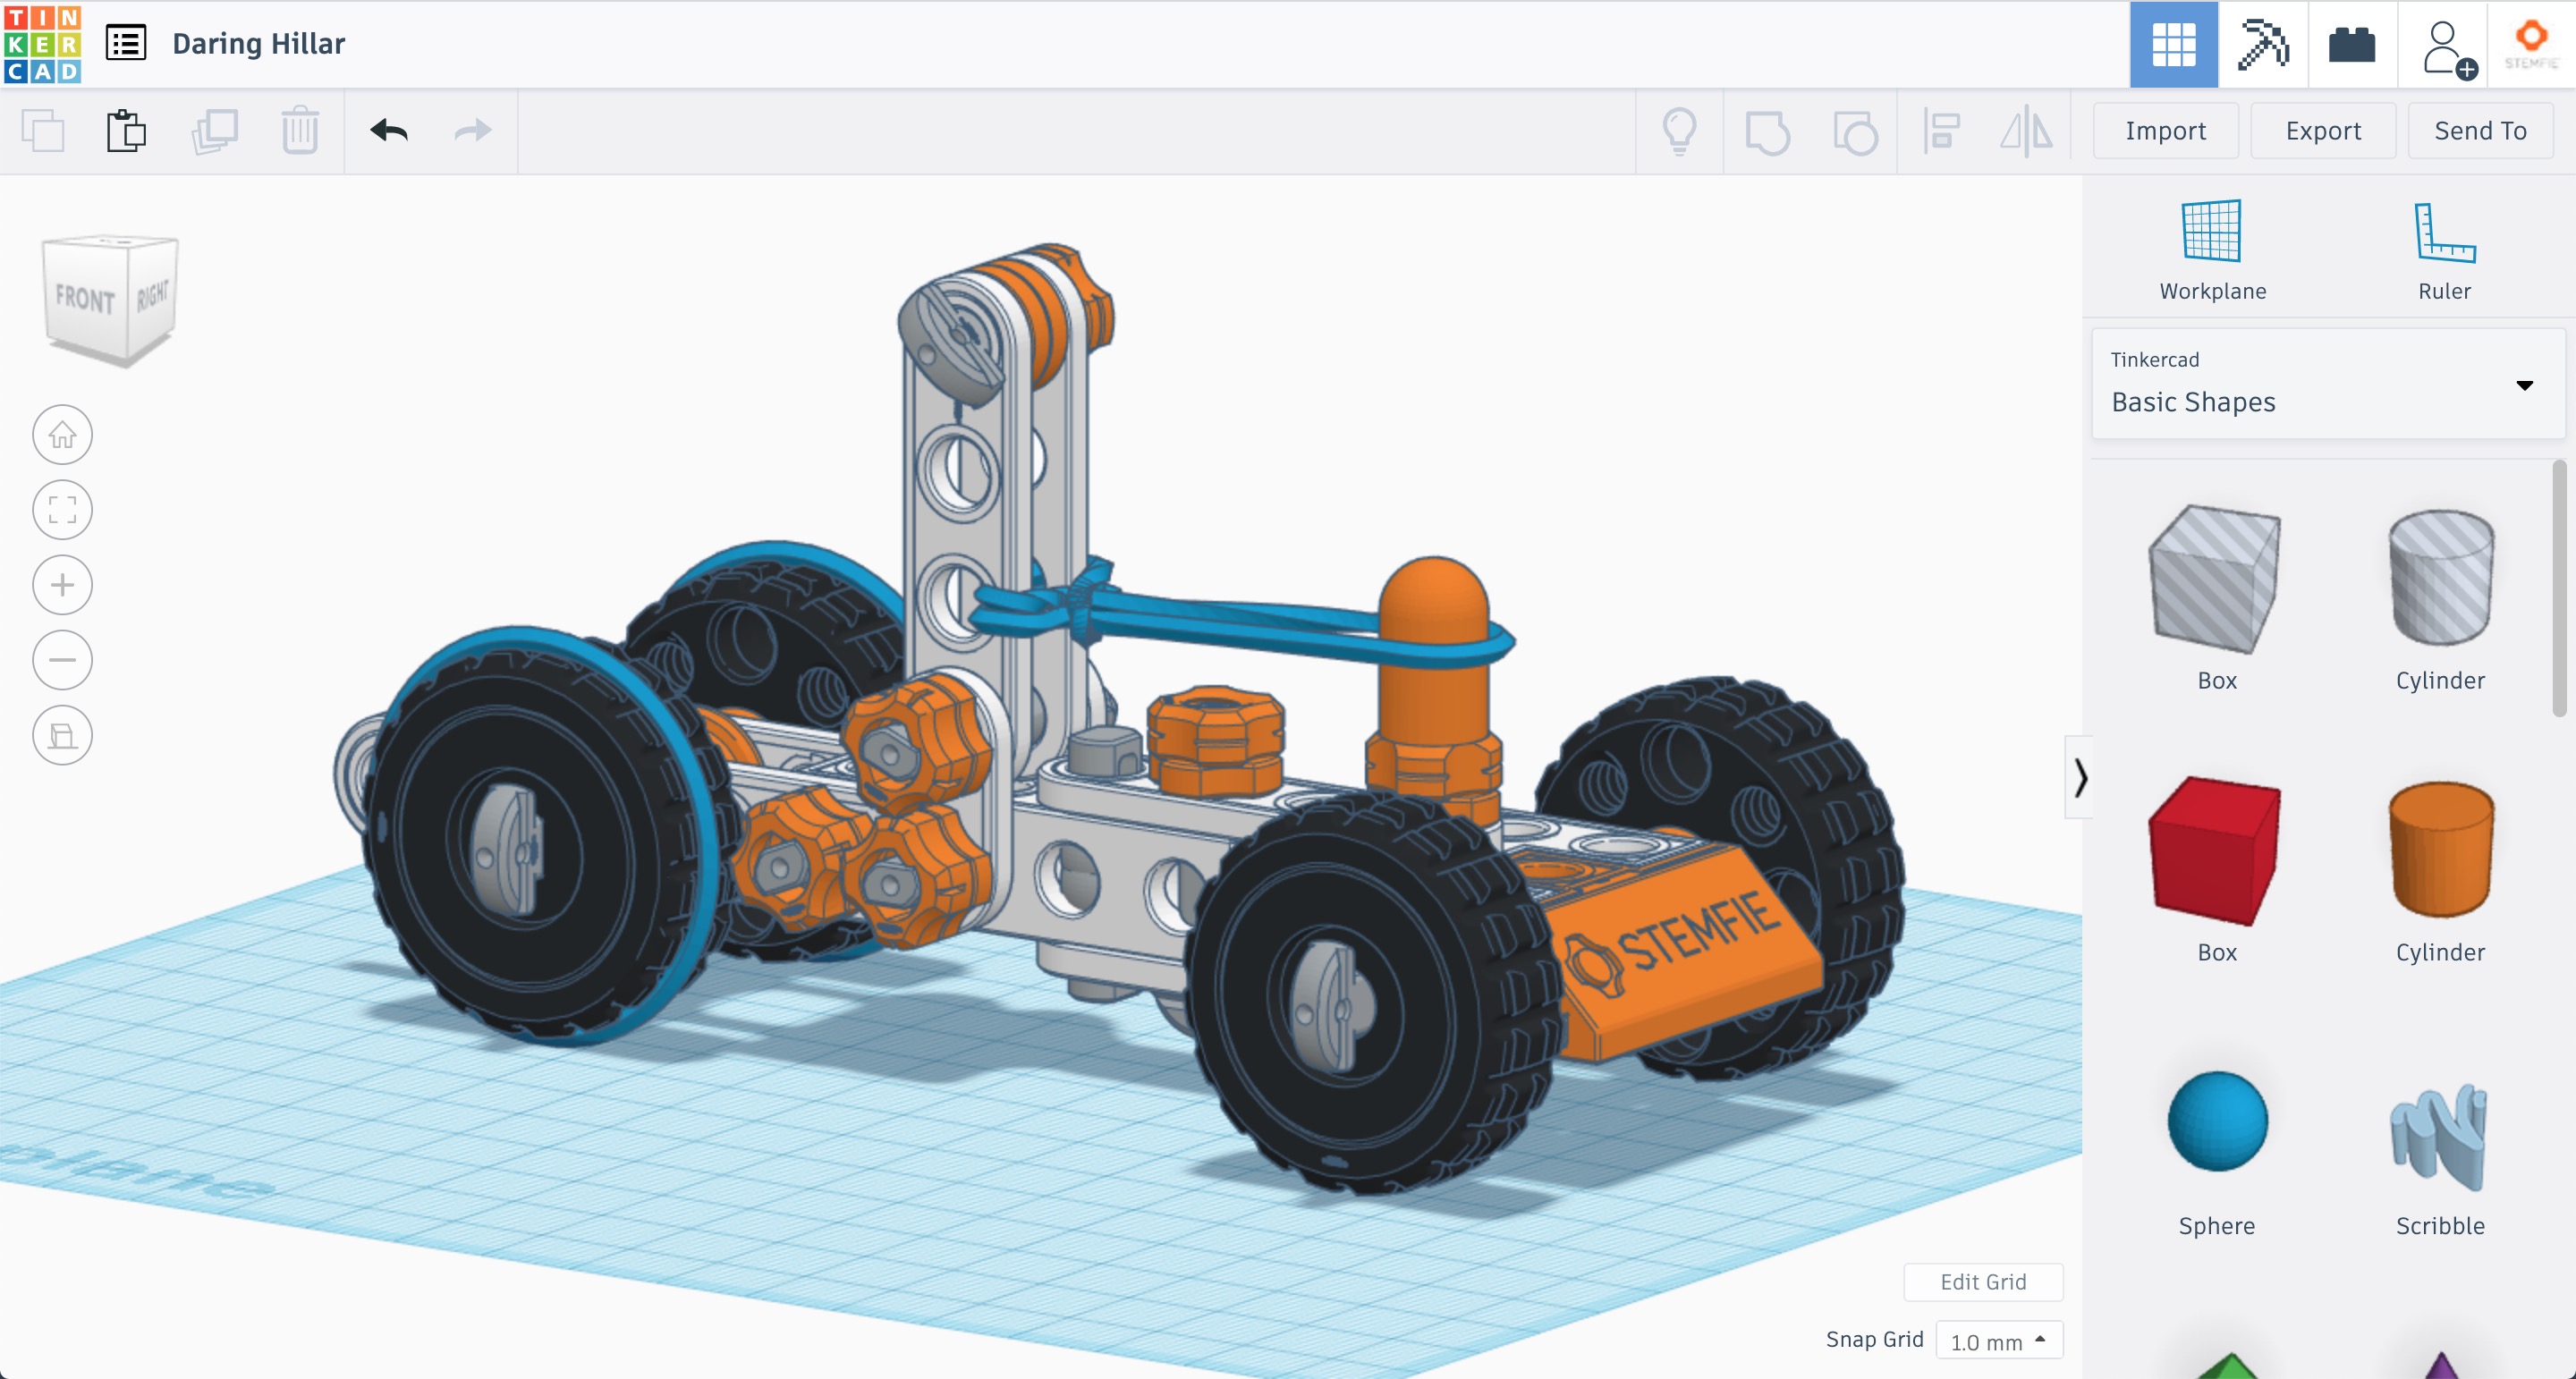This screenshot has height=1379, width=2576.
Task: Click the Home view button
Action: pyautogui.click(x=62, y=435)
